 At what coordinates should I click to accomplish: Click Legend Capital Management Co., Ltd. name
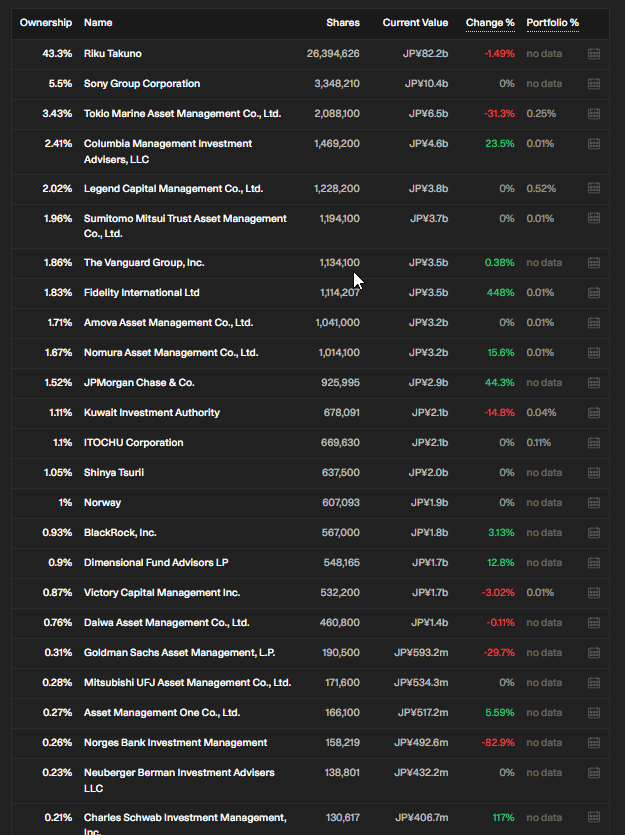[174, 189]
